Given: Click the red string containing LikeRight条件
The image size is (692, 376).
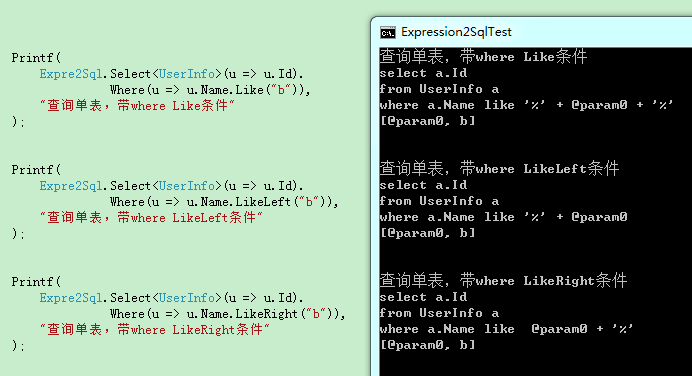Looking at the screenshot, I should coord(155,330).
